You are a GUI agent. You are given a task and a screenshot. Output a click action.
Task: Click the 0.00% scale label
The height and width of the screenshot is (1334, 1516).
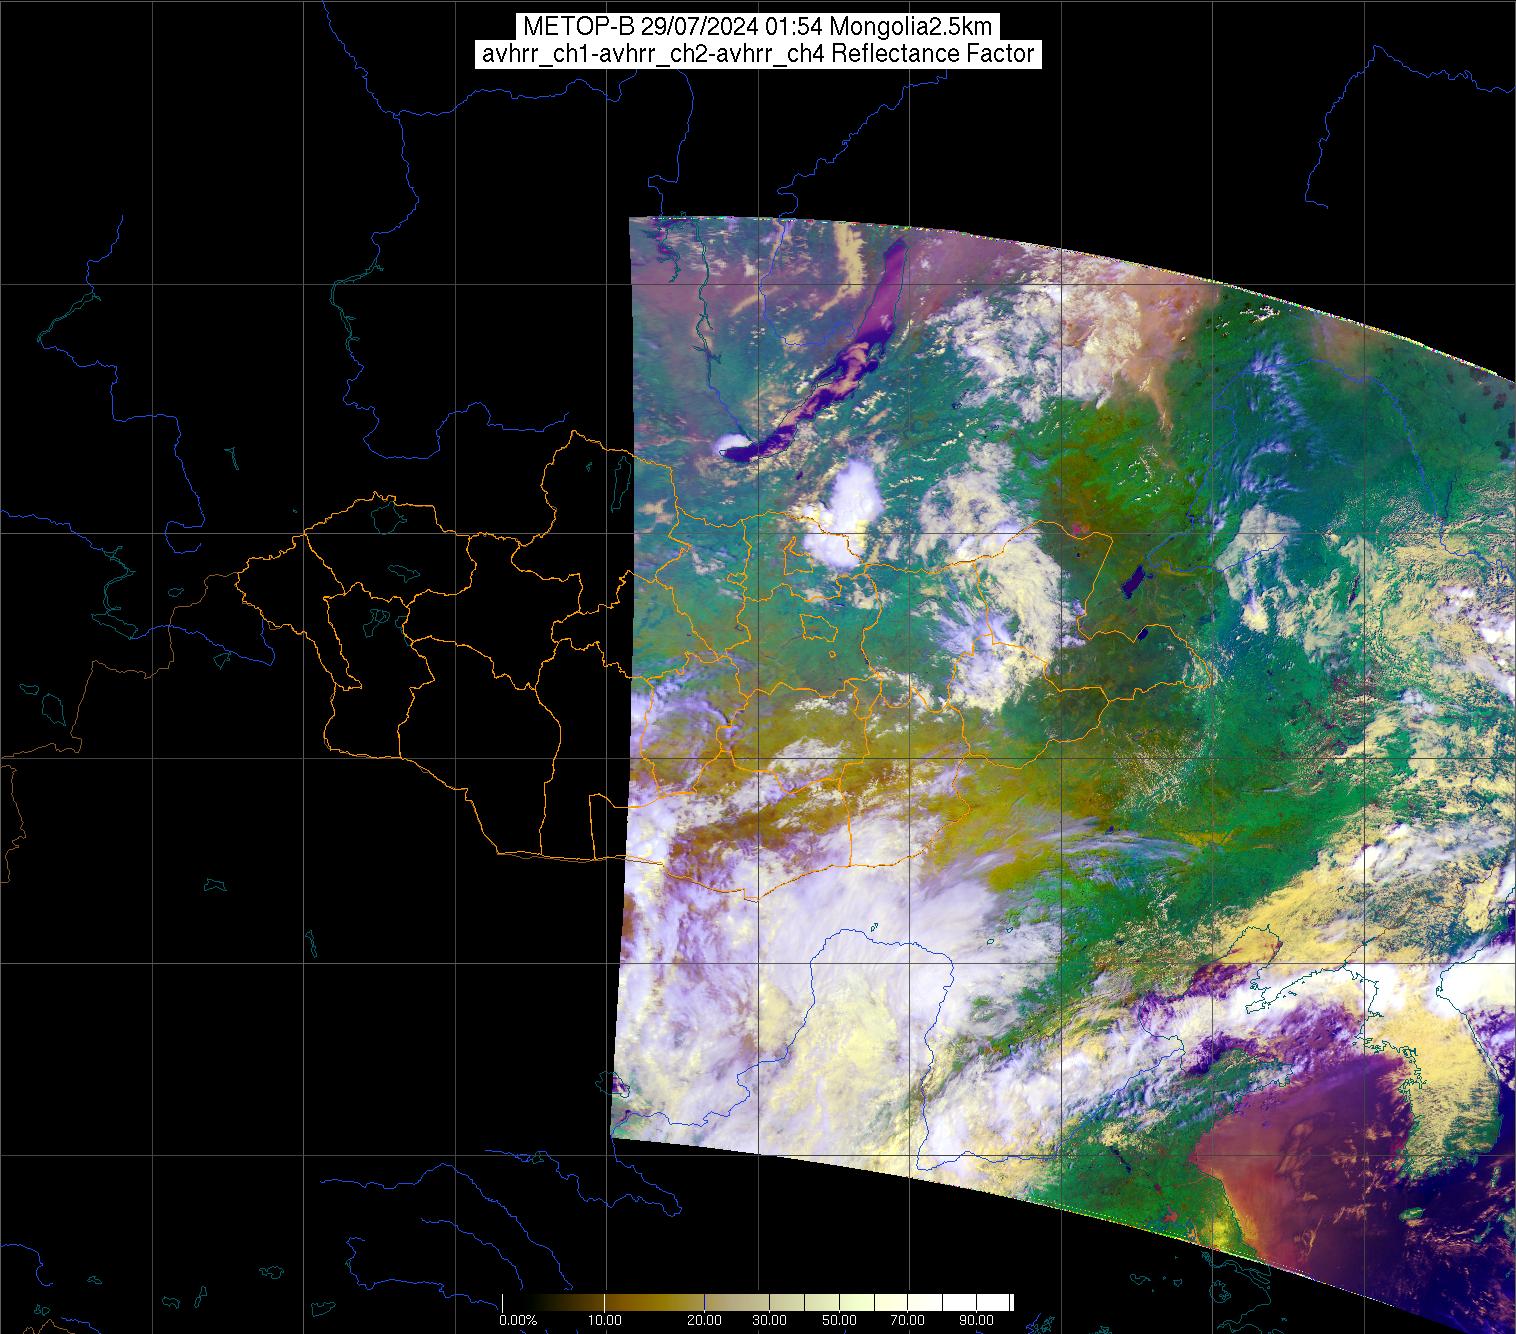(518, 1321)
